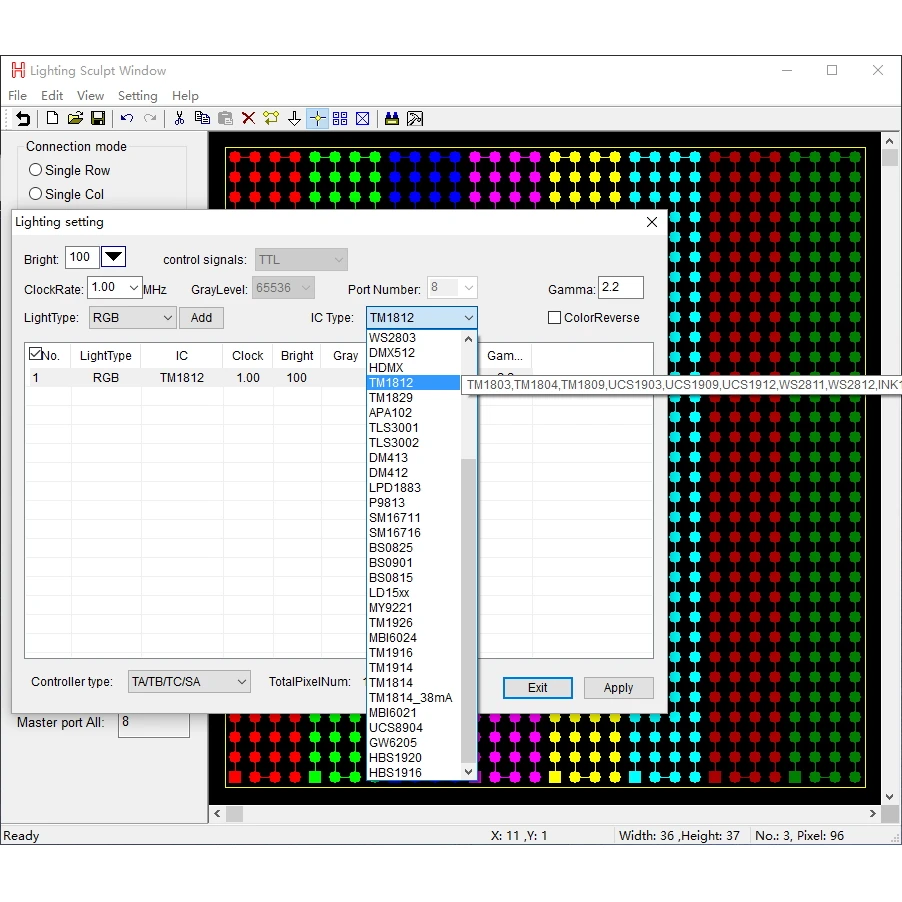Click the canvas horizontal scrollbar thumb

tap(234, 813)
